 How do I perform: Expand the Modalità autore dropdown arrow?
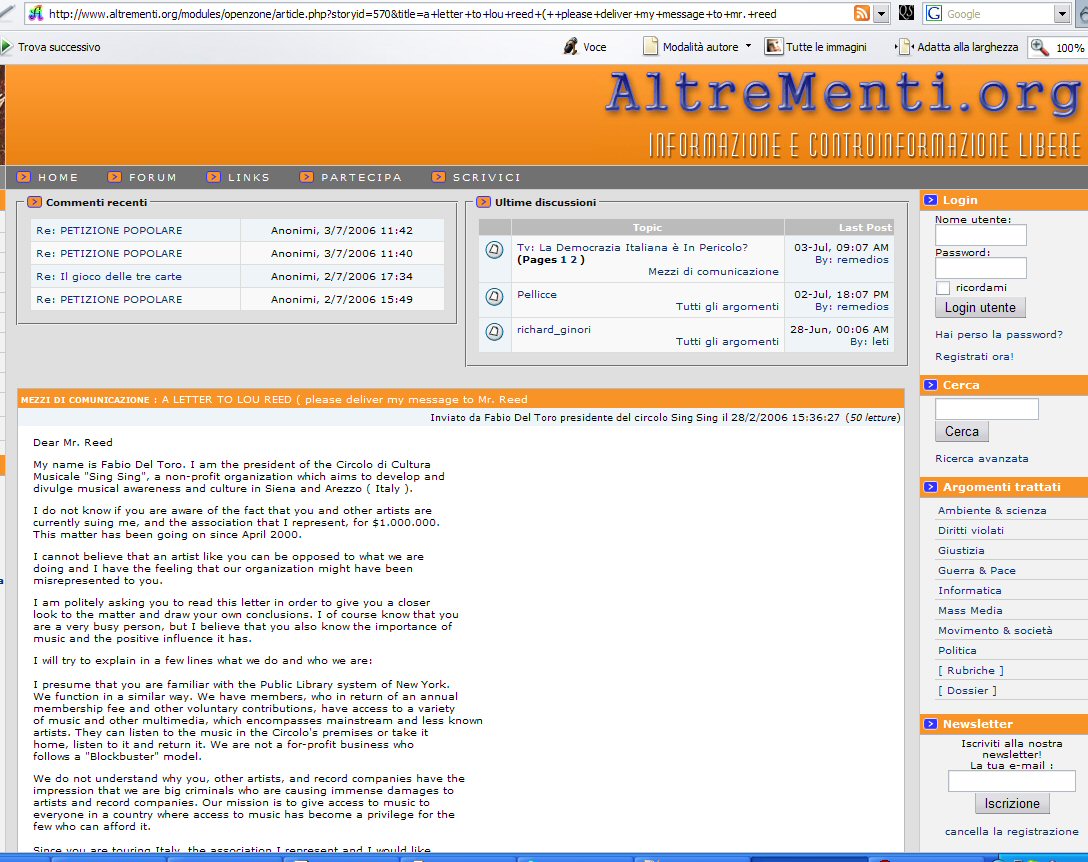(748, 46)
